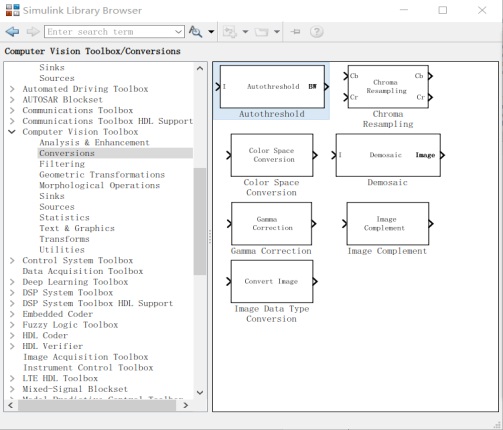Close the Simulink Library Browser window
The width and height of the screenshot is (503, 430).
pos(482,10)
